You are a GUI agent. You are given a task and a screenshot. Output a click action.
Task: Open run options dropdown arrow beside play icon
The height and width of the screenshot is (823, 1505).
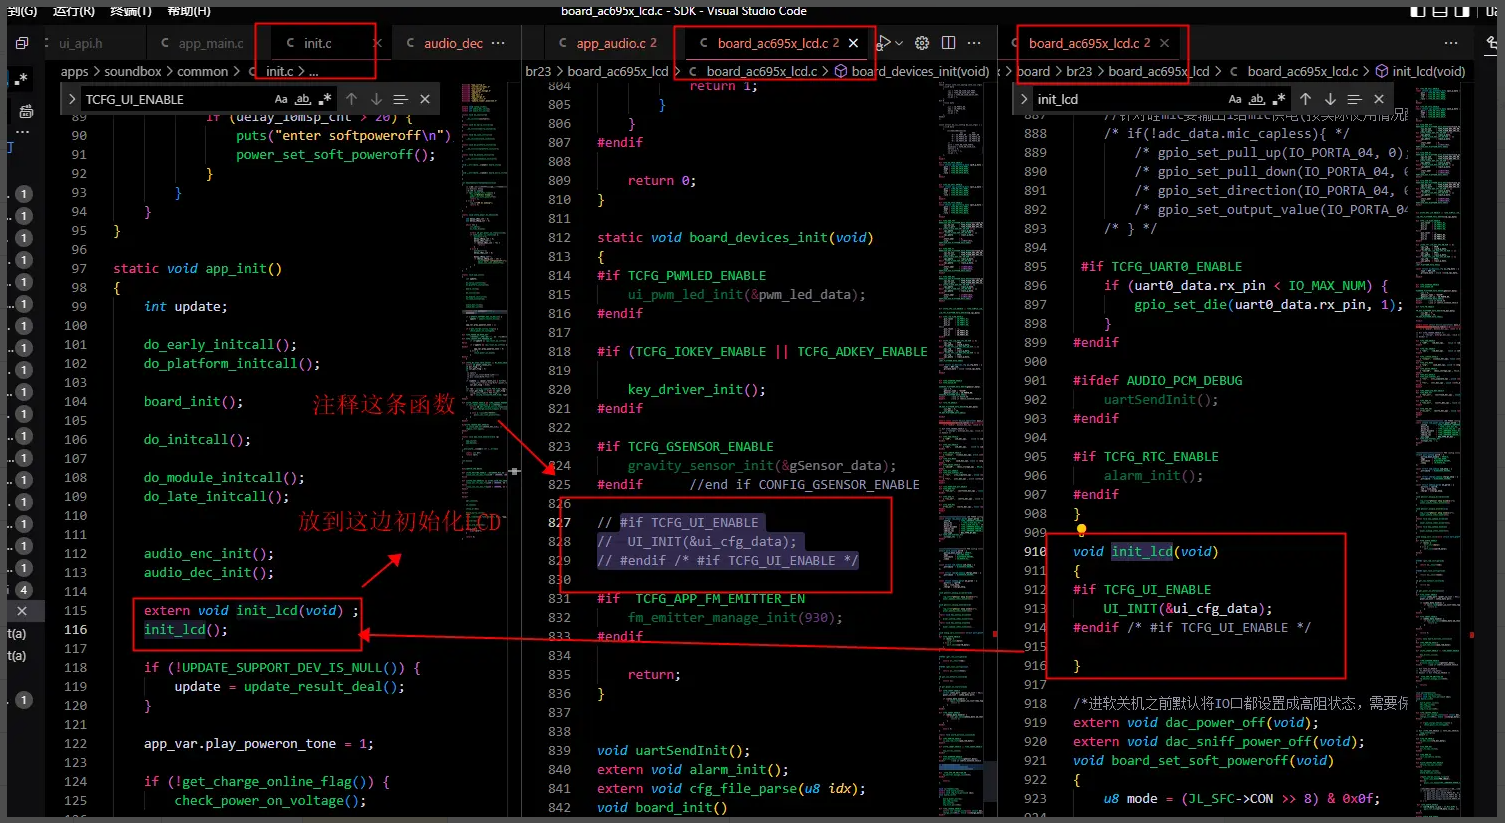click(x=899, y=43)
